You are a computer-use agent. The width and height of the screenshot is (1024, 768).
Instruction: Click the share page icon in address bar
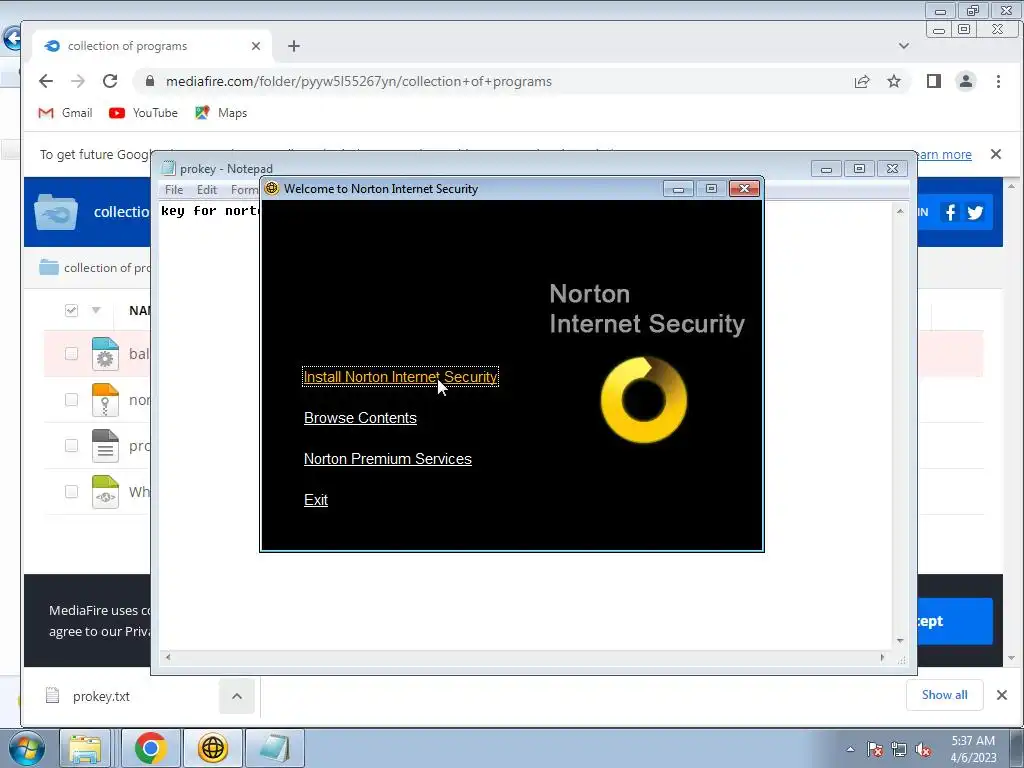[862, 82]
